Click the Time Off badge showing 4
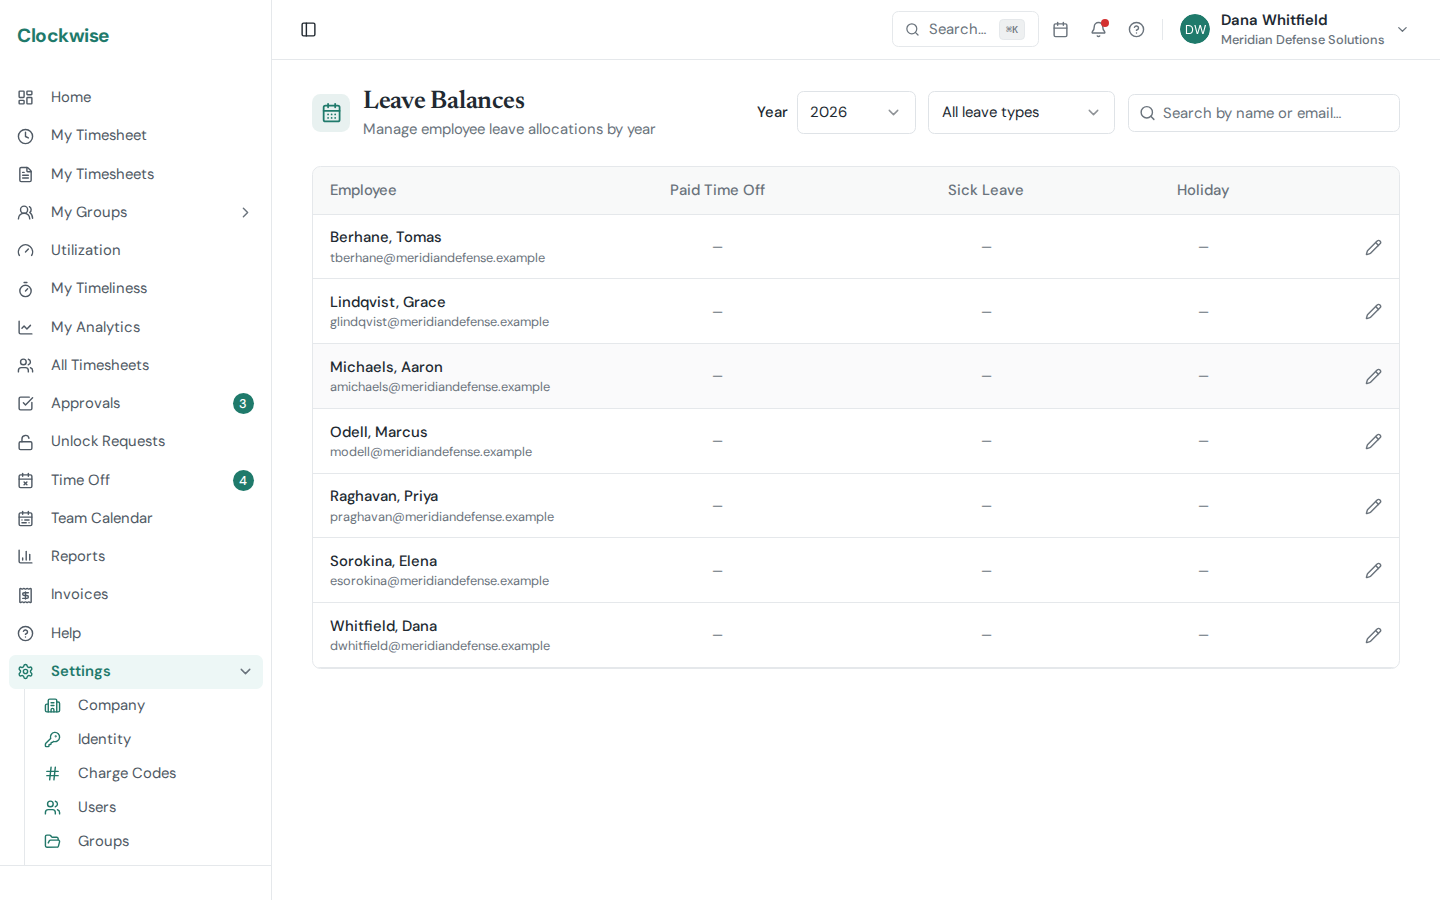The width and height of the screenshot is (1440, 900). pos(243,480)
